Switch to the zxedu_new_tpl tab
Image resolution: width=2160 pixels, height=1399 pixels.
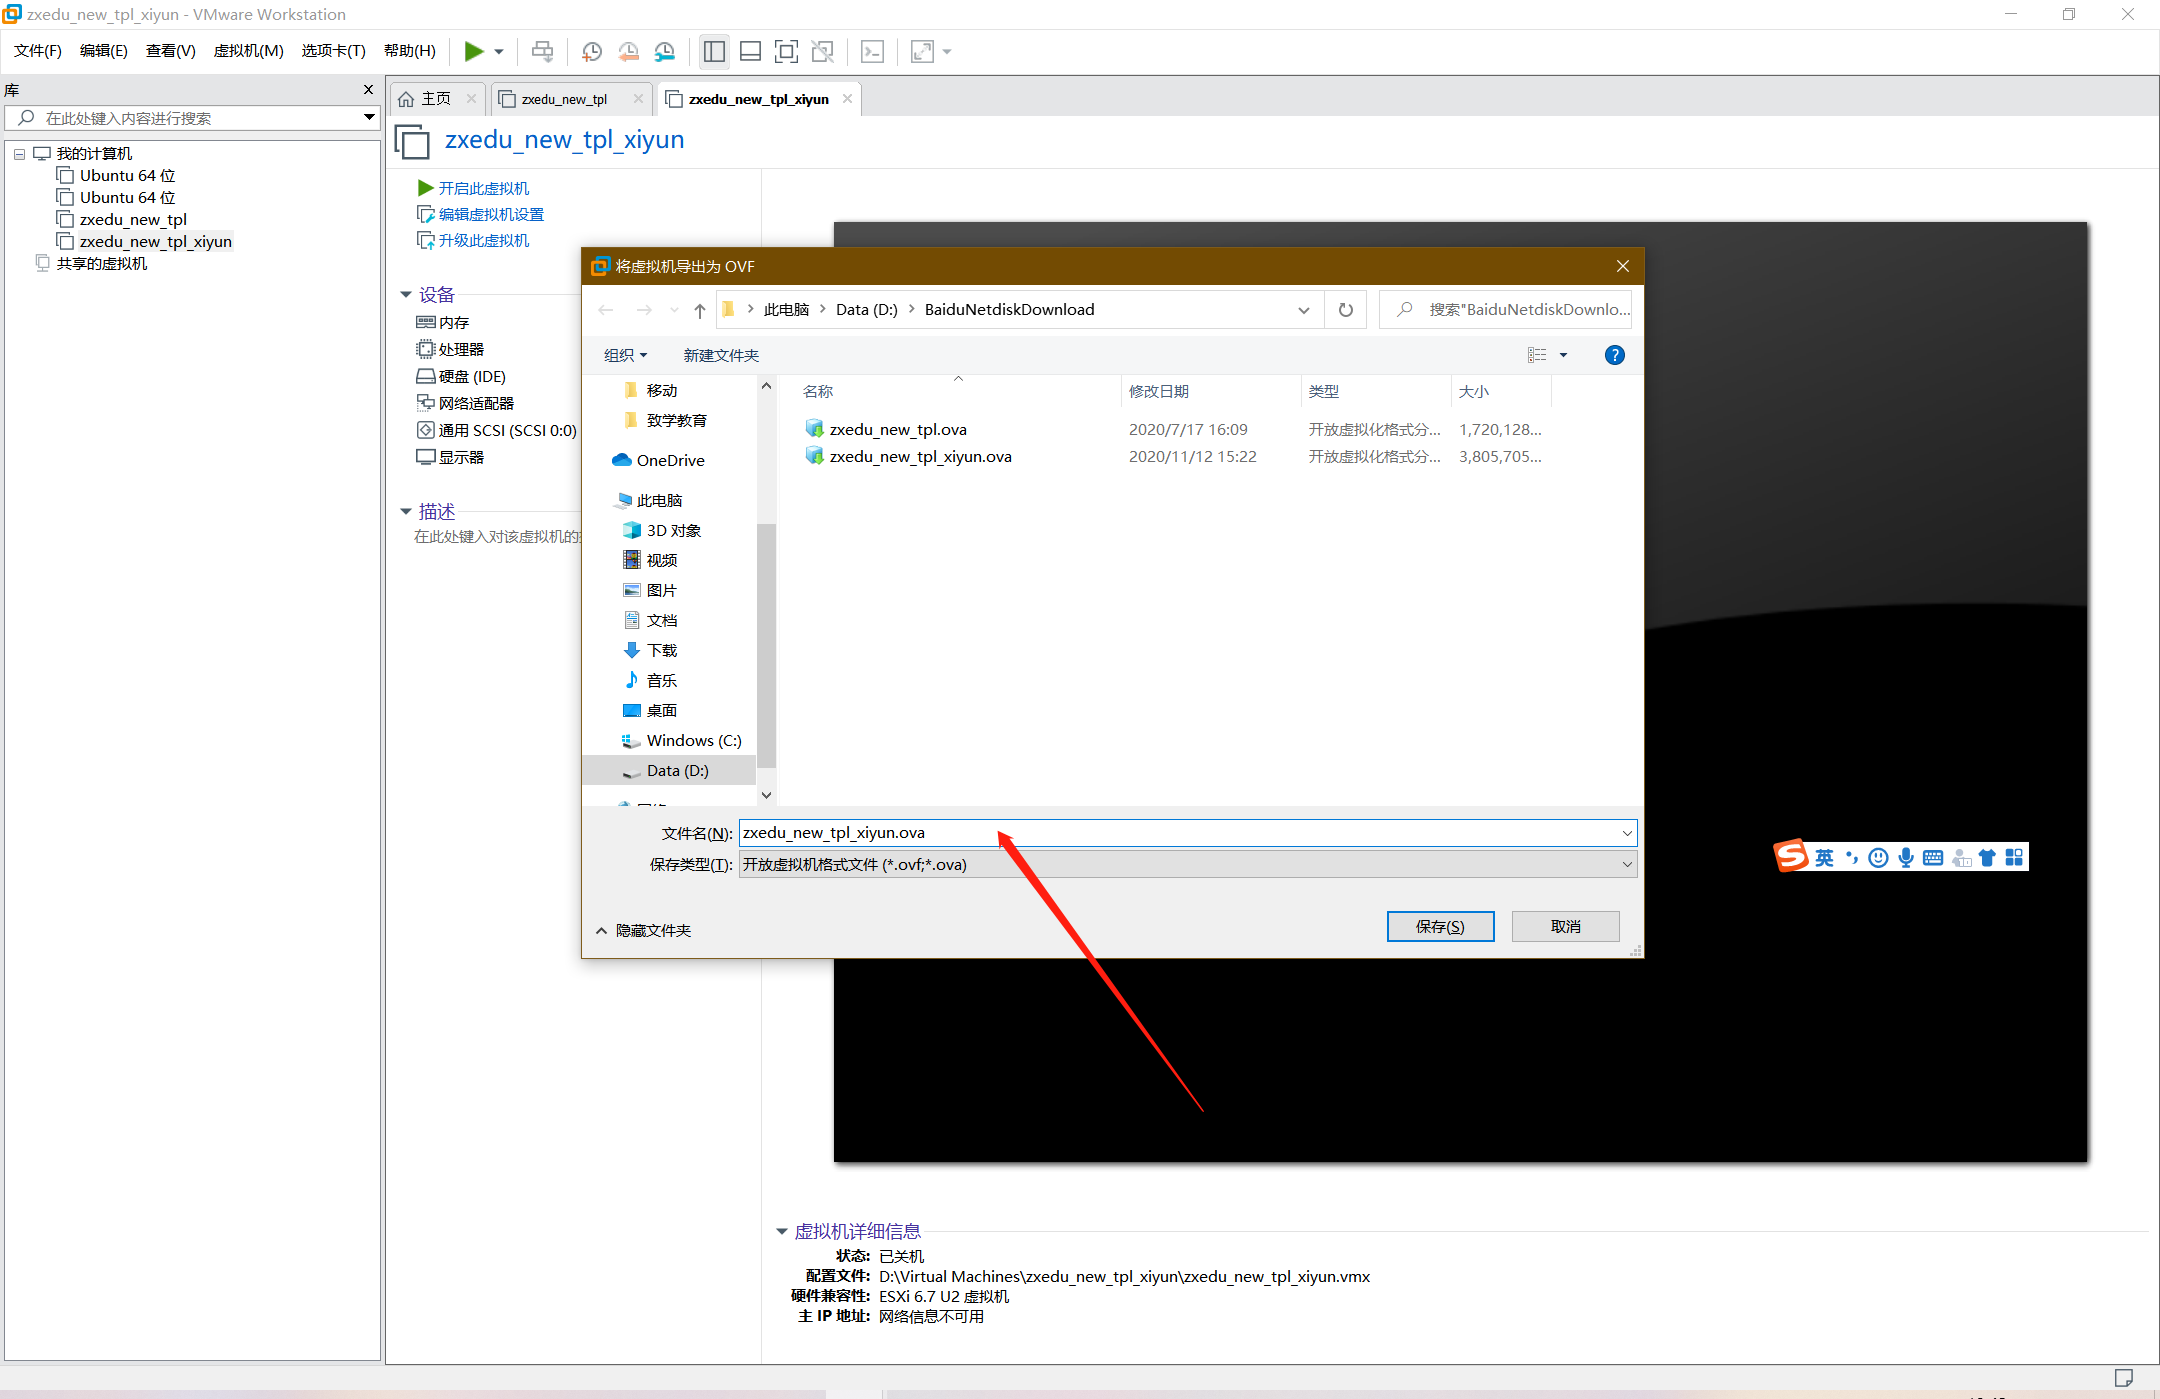pos(564,99)
